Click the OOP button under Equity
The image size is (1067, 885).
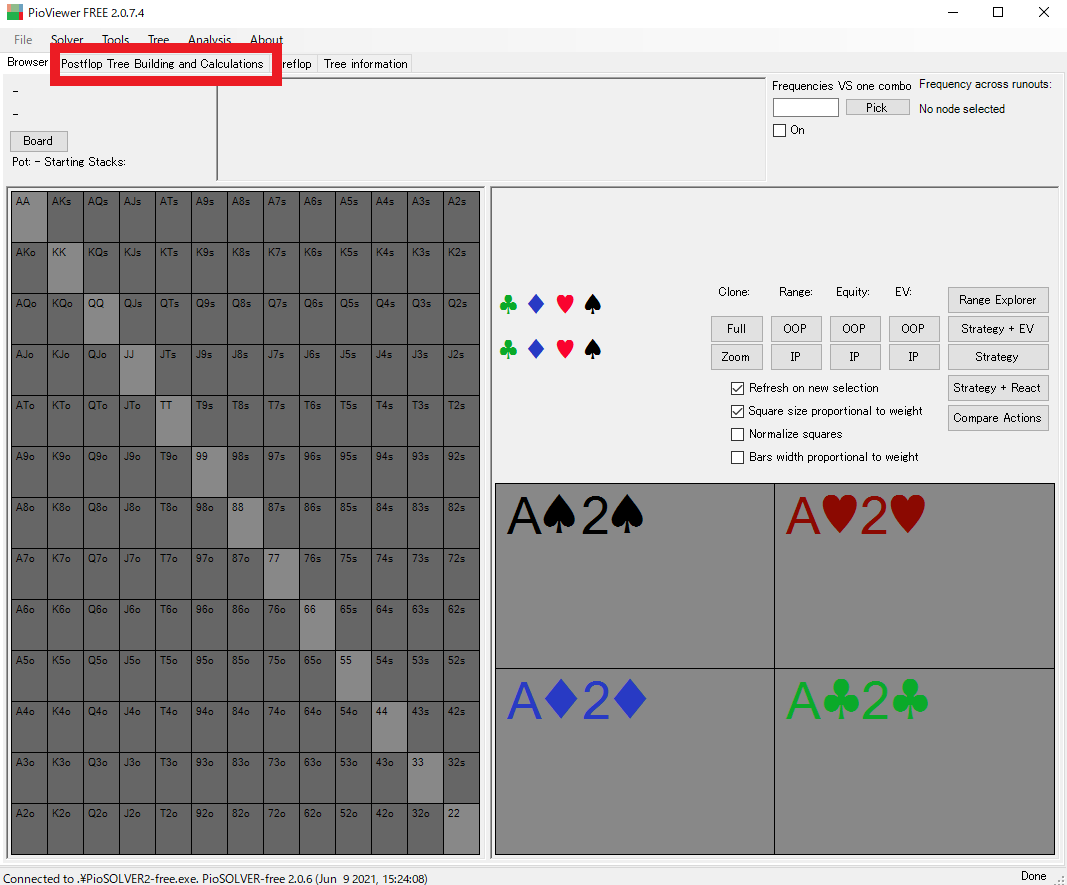[853, 328]
